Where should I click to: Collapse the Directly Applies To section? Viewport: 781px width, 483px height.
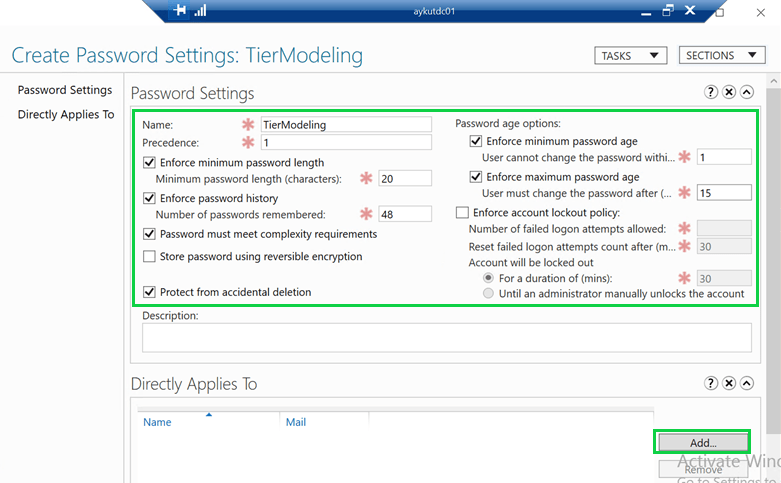pyautogui.click(x=746, y=383)
